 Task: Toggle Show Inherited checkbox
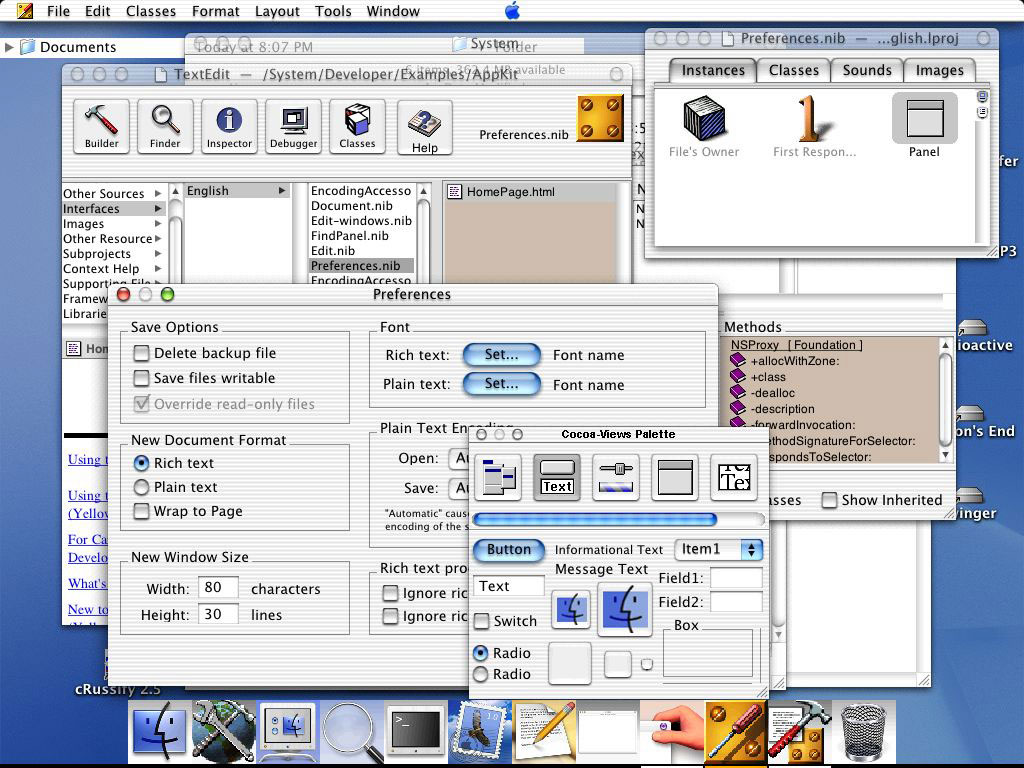(x=829, y=500)
